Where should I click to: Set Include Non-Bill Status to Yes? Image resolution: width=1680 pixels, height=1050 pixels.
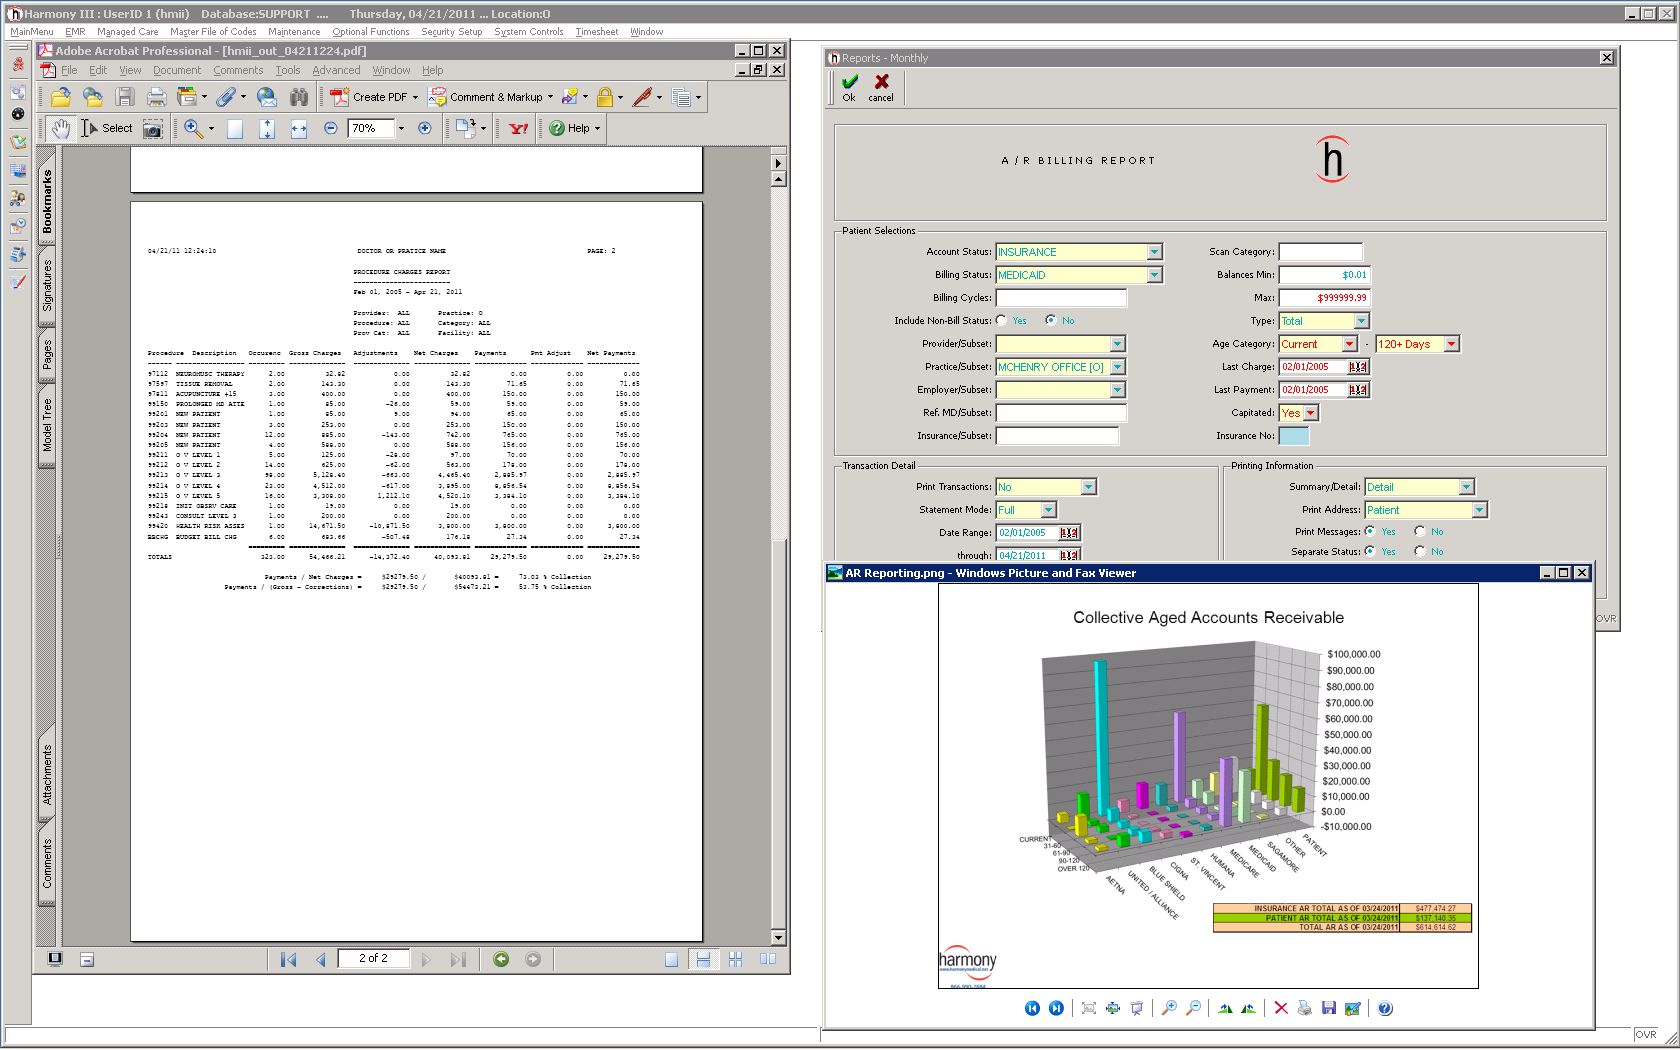1002,320
